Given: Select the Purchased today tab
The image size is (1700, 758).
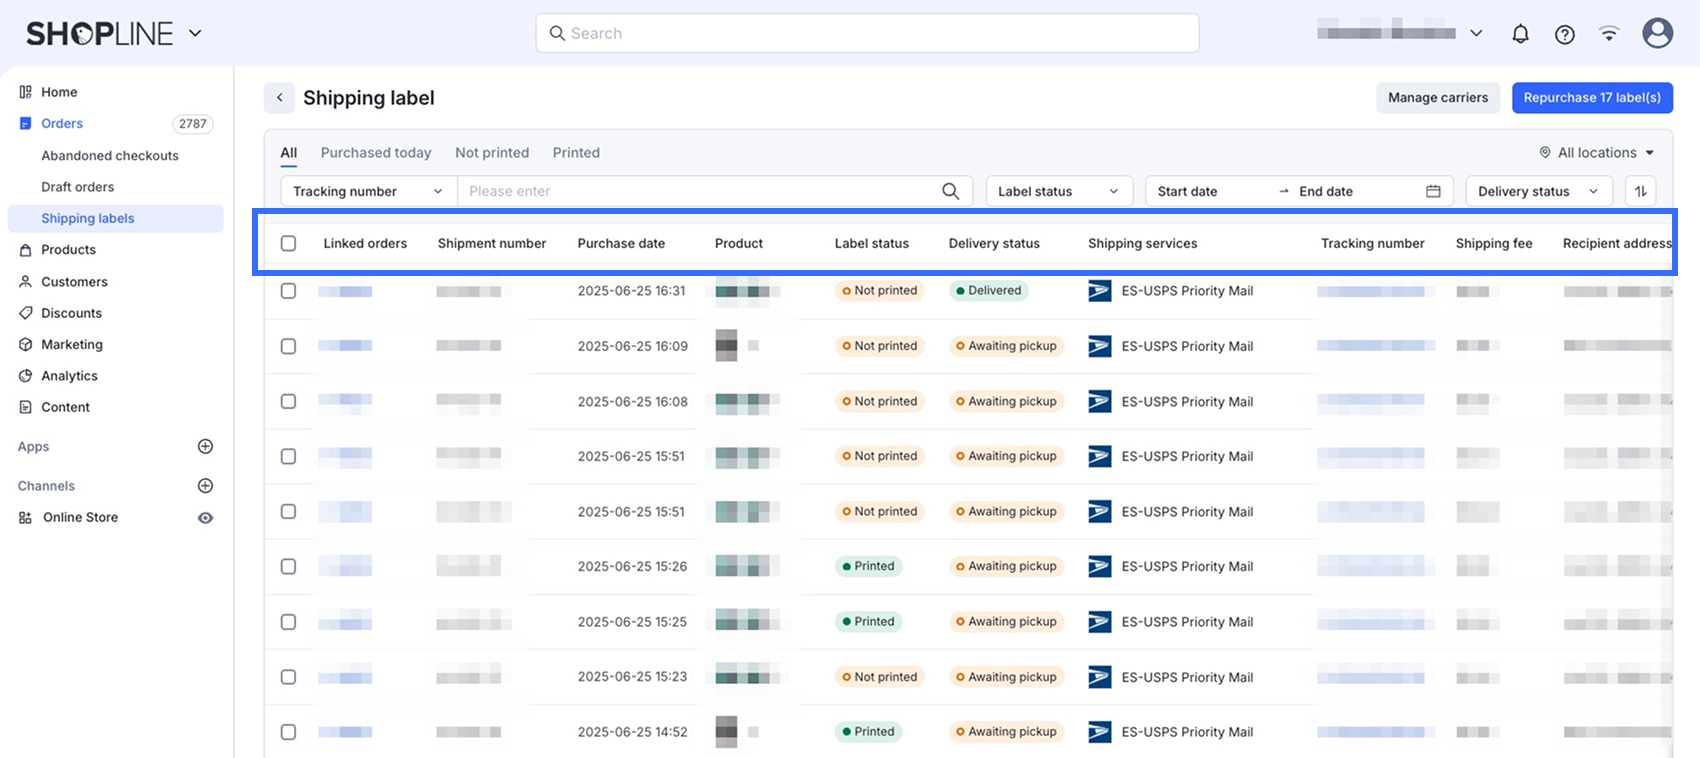Looking at the screenshot, I should coord(376,153).
